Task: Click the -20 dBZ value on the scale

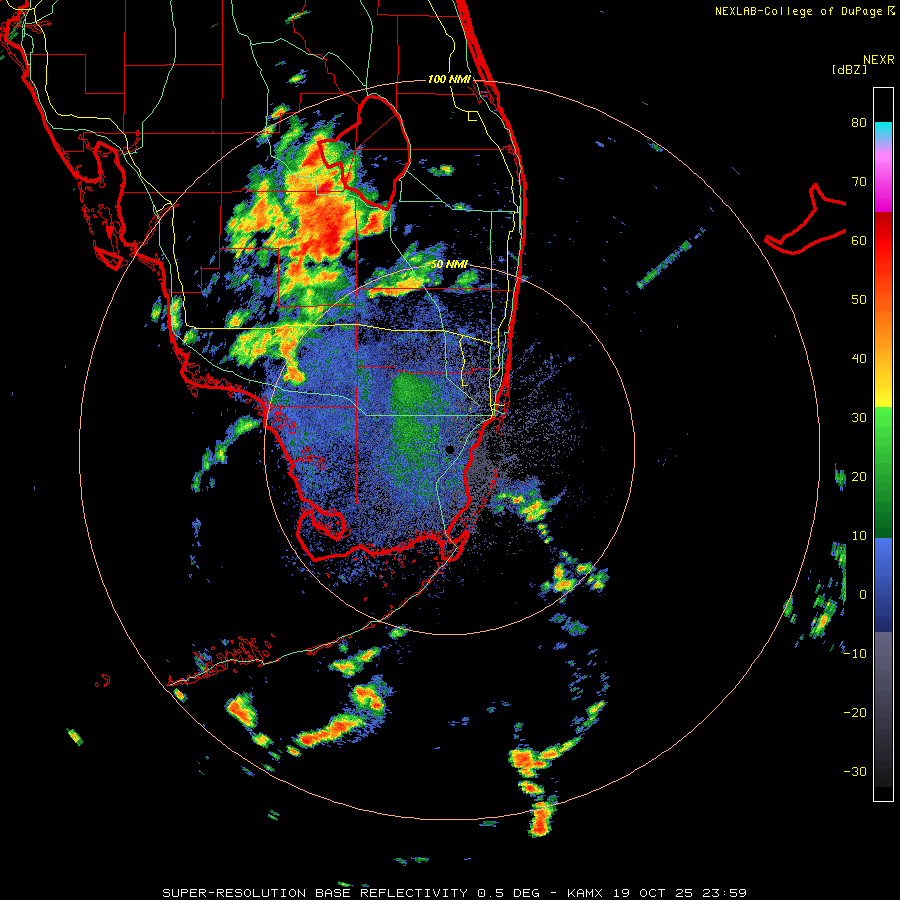Action: 855,713
